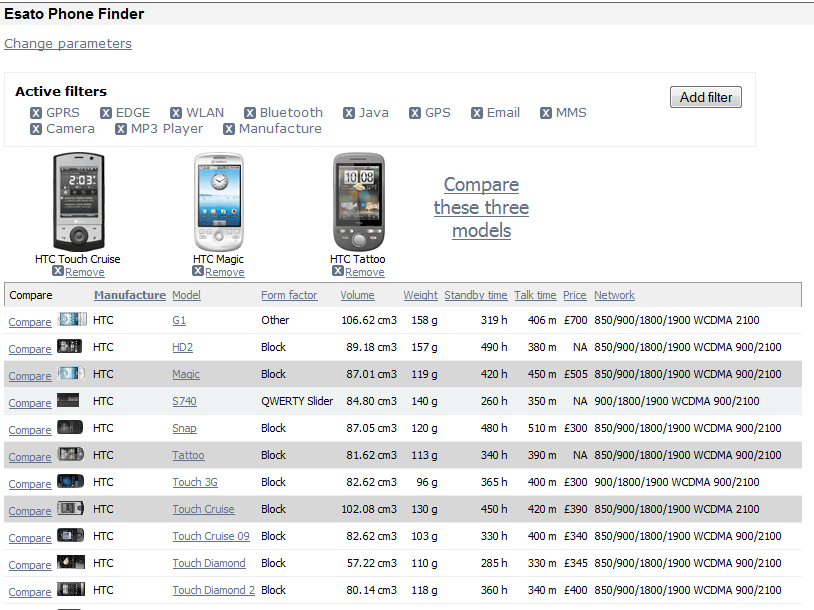
Task: Click the G1 row thumbnail
Action: [72, 319]
